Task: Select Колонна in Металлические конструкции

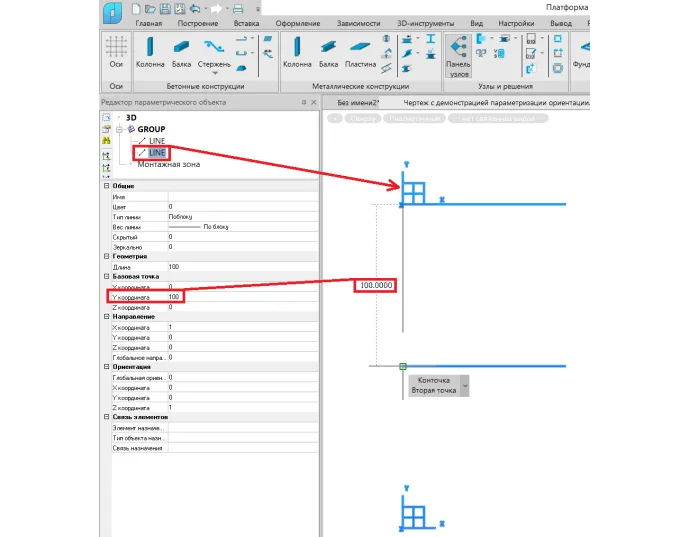Action: tap(297, 51)
